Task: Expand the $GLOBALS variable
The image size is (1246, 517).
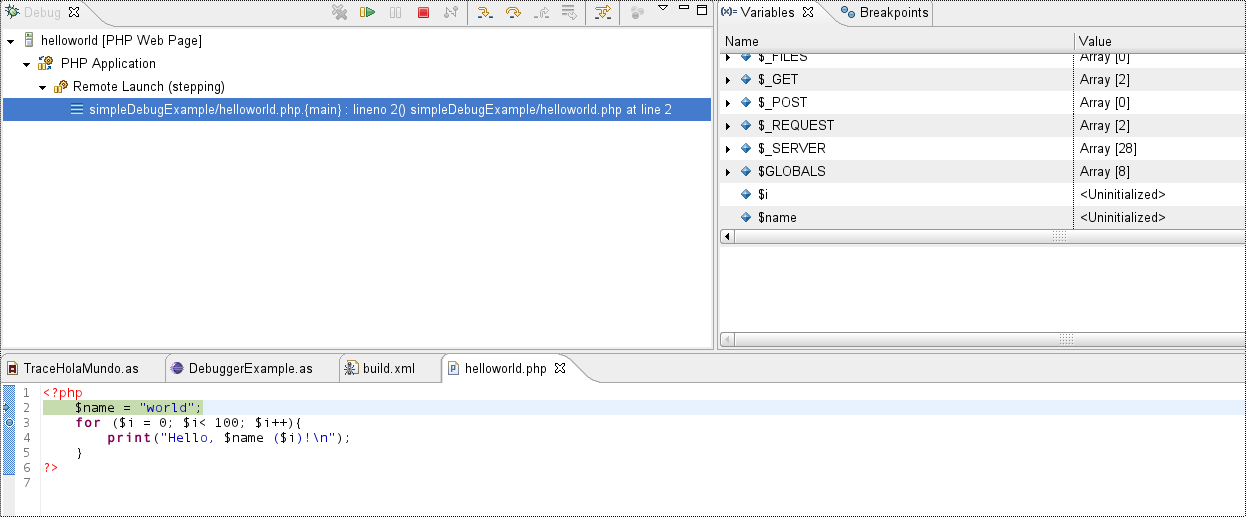Action: pyautogui.click(x=728, y=172)
